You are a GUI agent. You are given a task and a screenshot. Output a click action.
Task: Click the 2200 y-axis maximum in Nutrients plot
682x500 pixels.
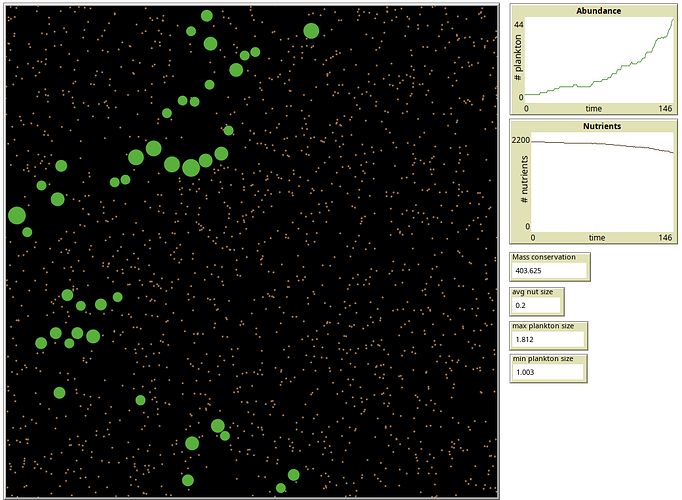[521, 140]
